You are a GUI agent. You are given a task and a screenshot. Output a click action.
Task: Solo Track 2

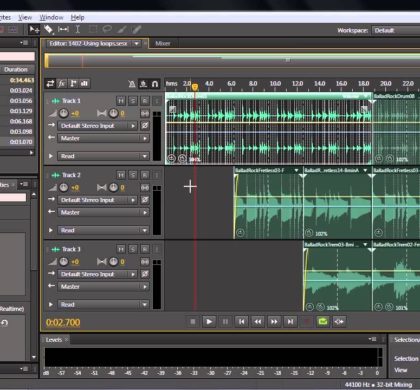[x=133, y=175]
